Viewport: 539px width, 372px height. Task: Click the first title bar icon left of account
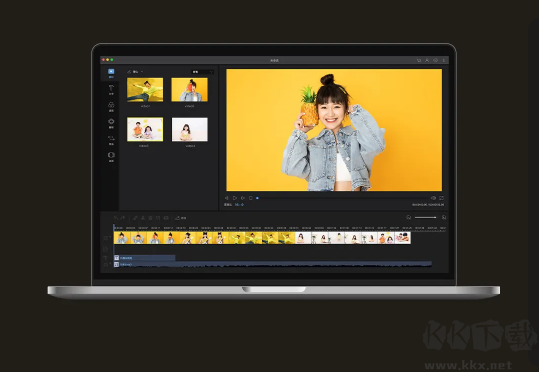(x=419, y=60)
